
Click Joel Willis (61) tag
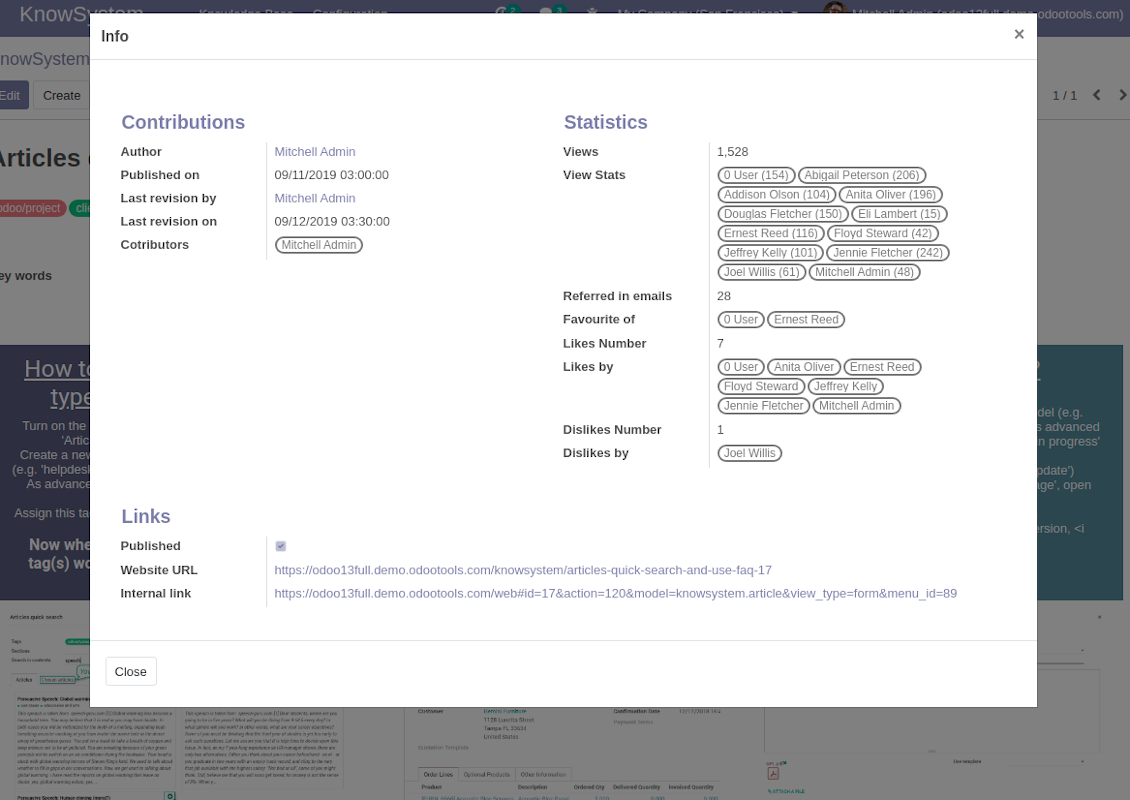click(761, 272)
